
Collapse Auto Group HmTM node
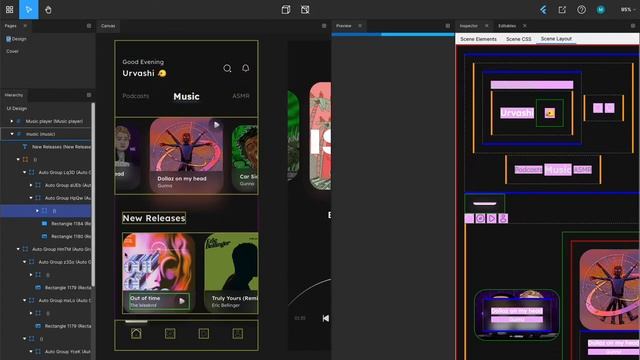point(18,249)
